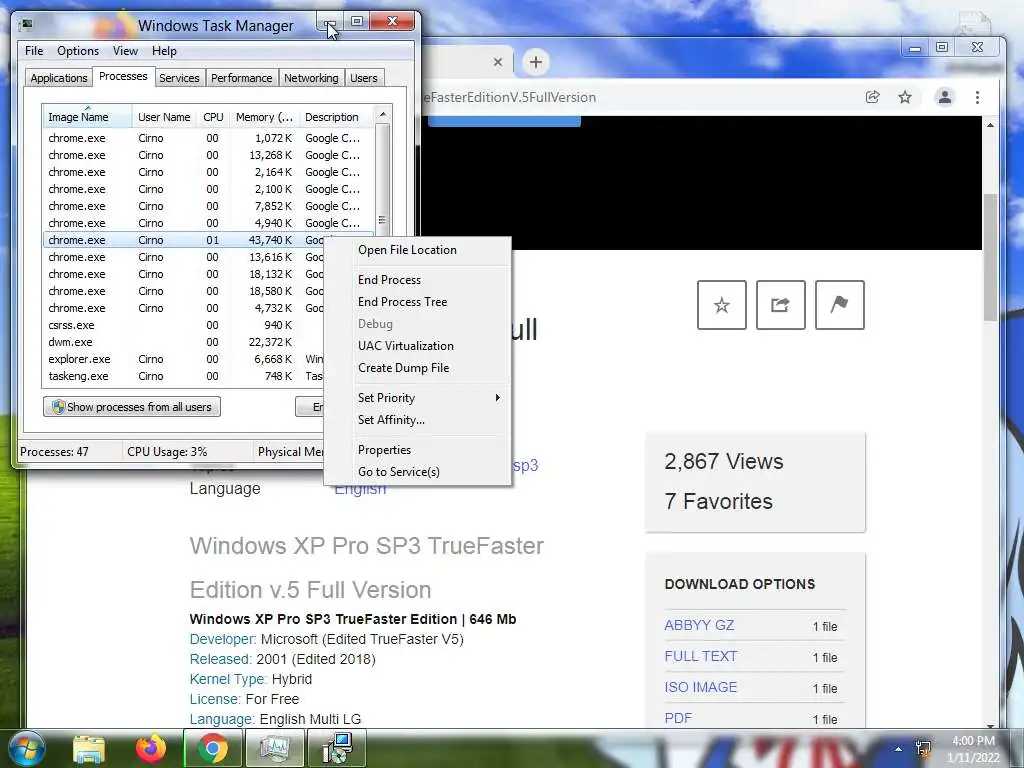Select the explorer.exe process row
The image size is (1024, 768).
coord(184,359)
